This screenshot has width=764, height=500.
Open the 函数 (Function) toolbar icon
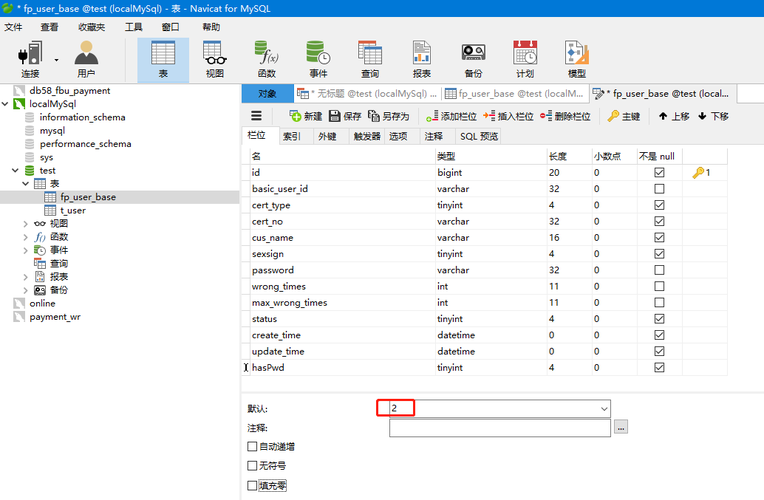pos(267,60)
